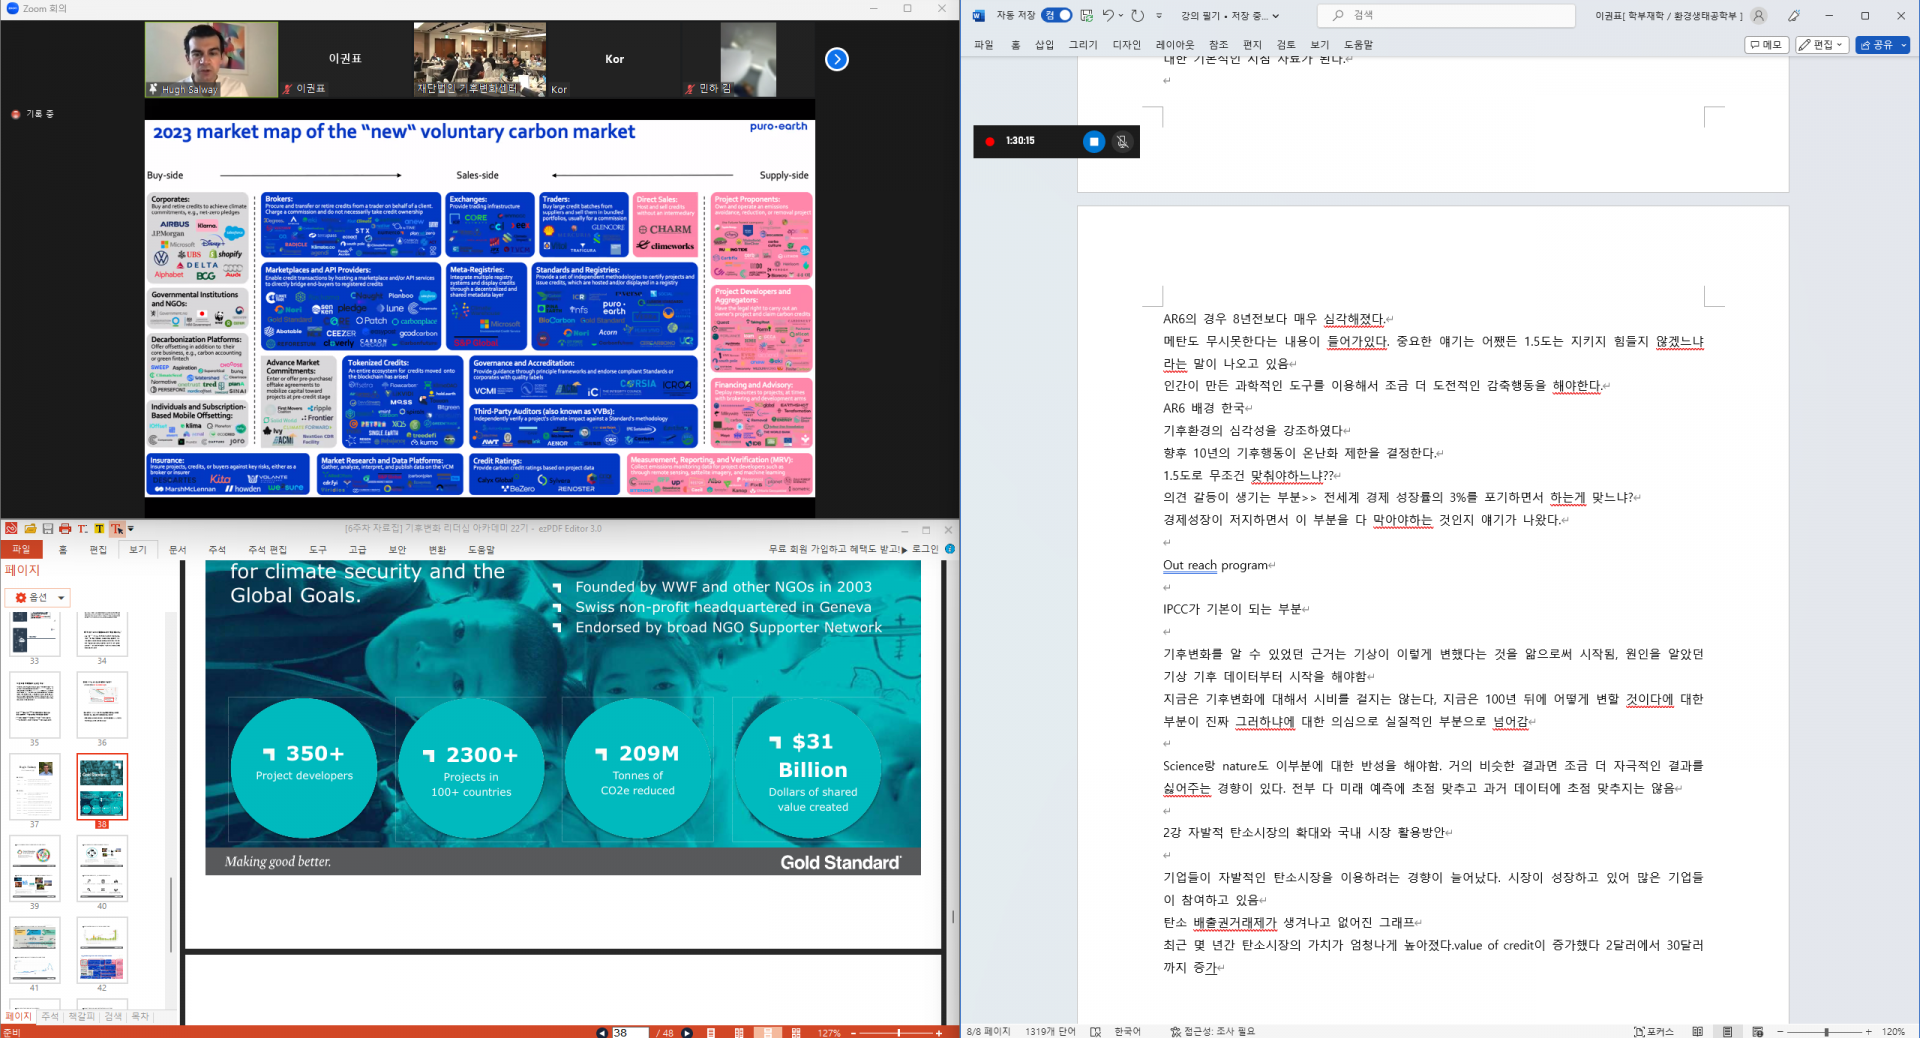This screenshot has height=1038, width=1920.
Task: Go to the previous PDF page
Action: 602,1033
